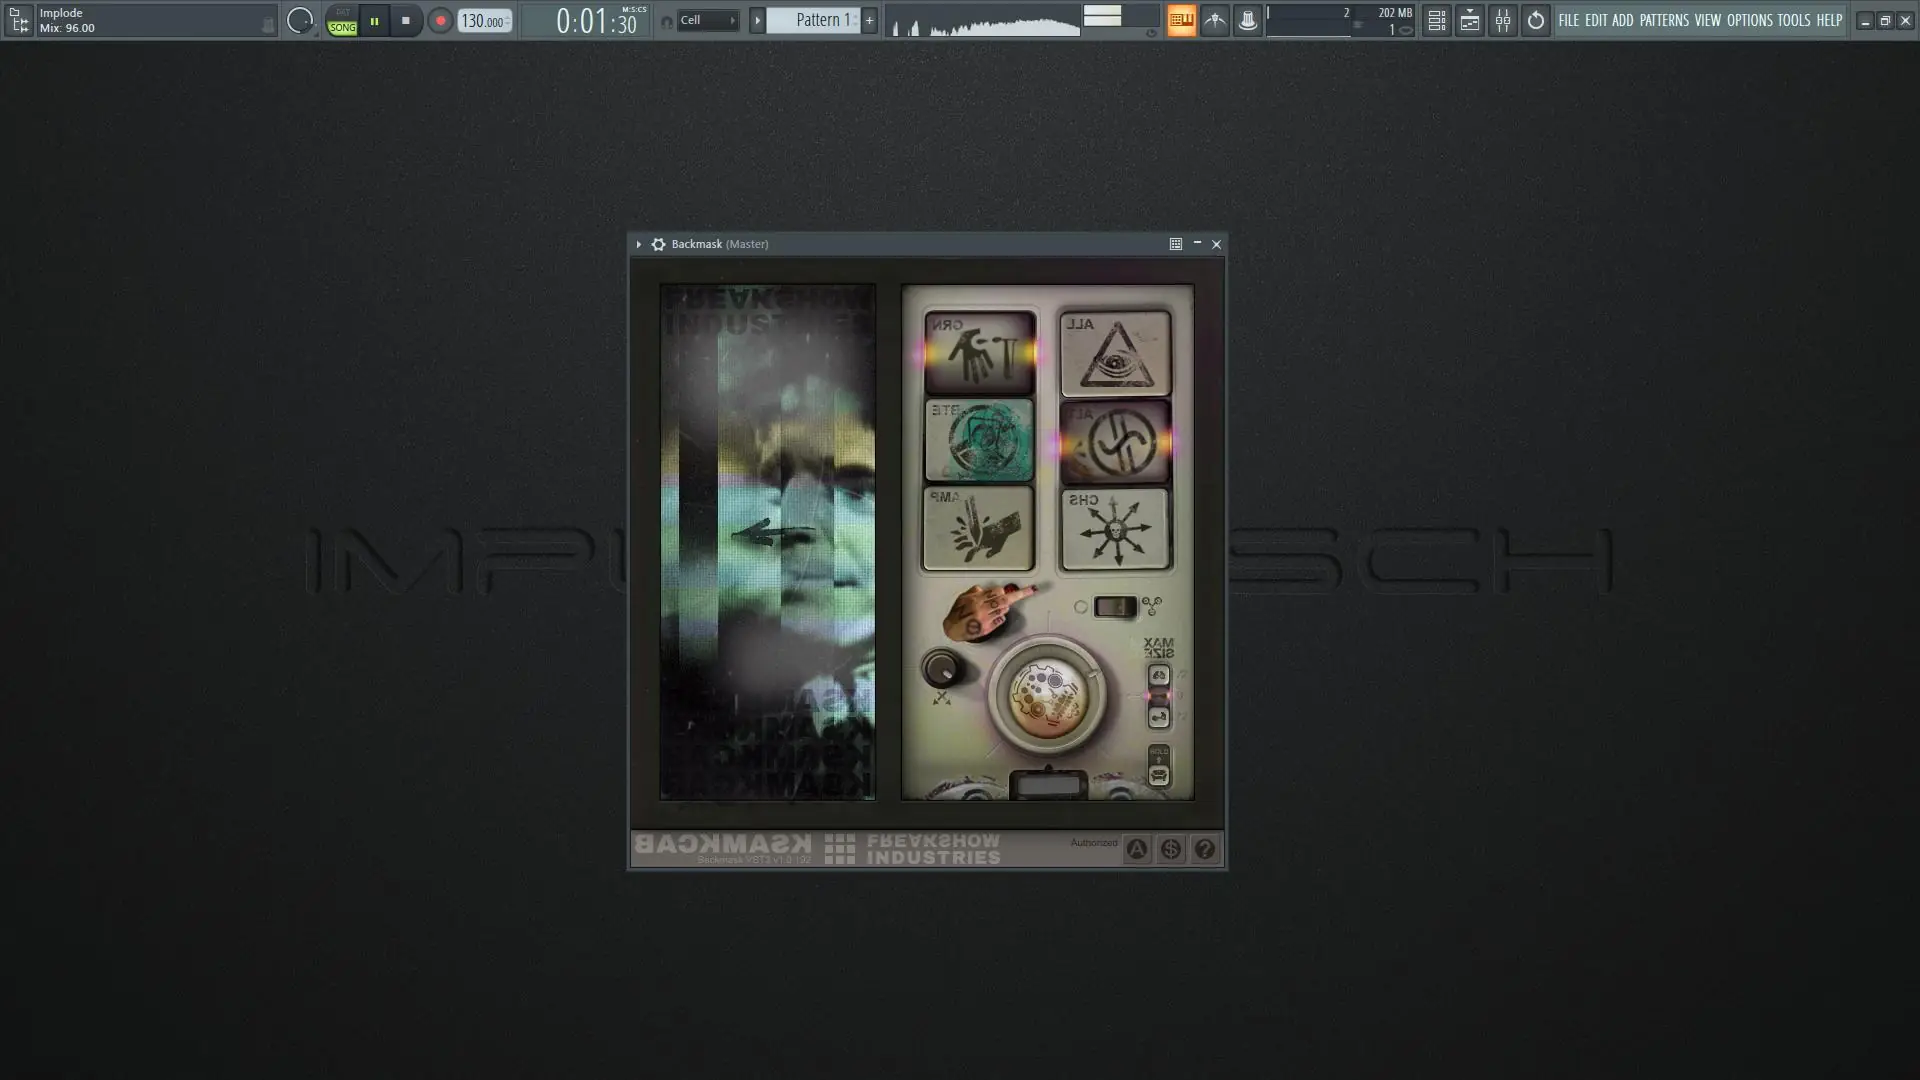Toggle the HOLD couch button
Screen dimensions: 1920x1080
click(1159, 775)
